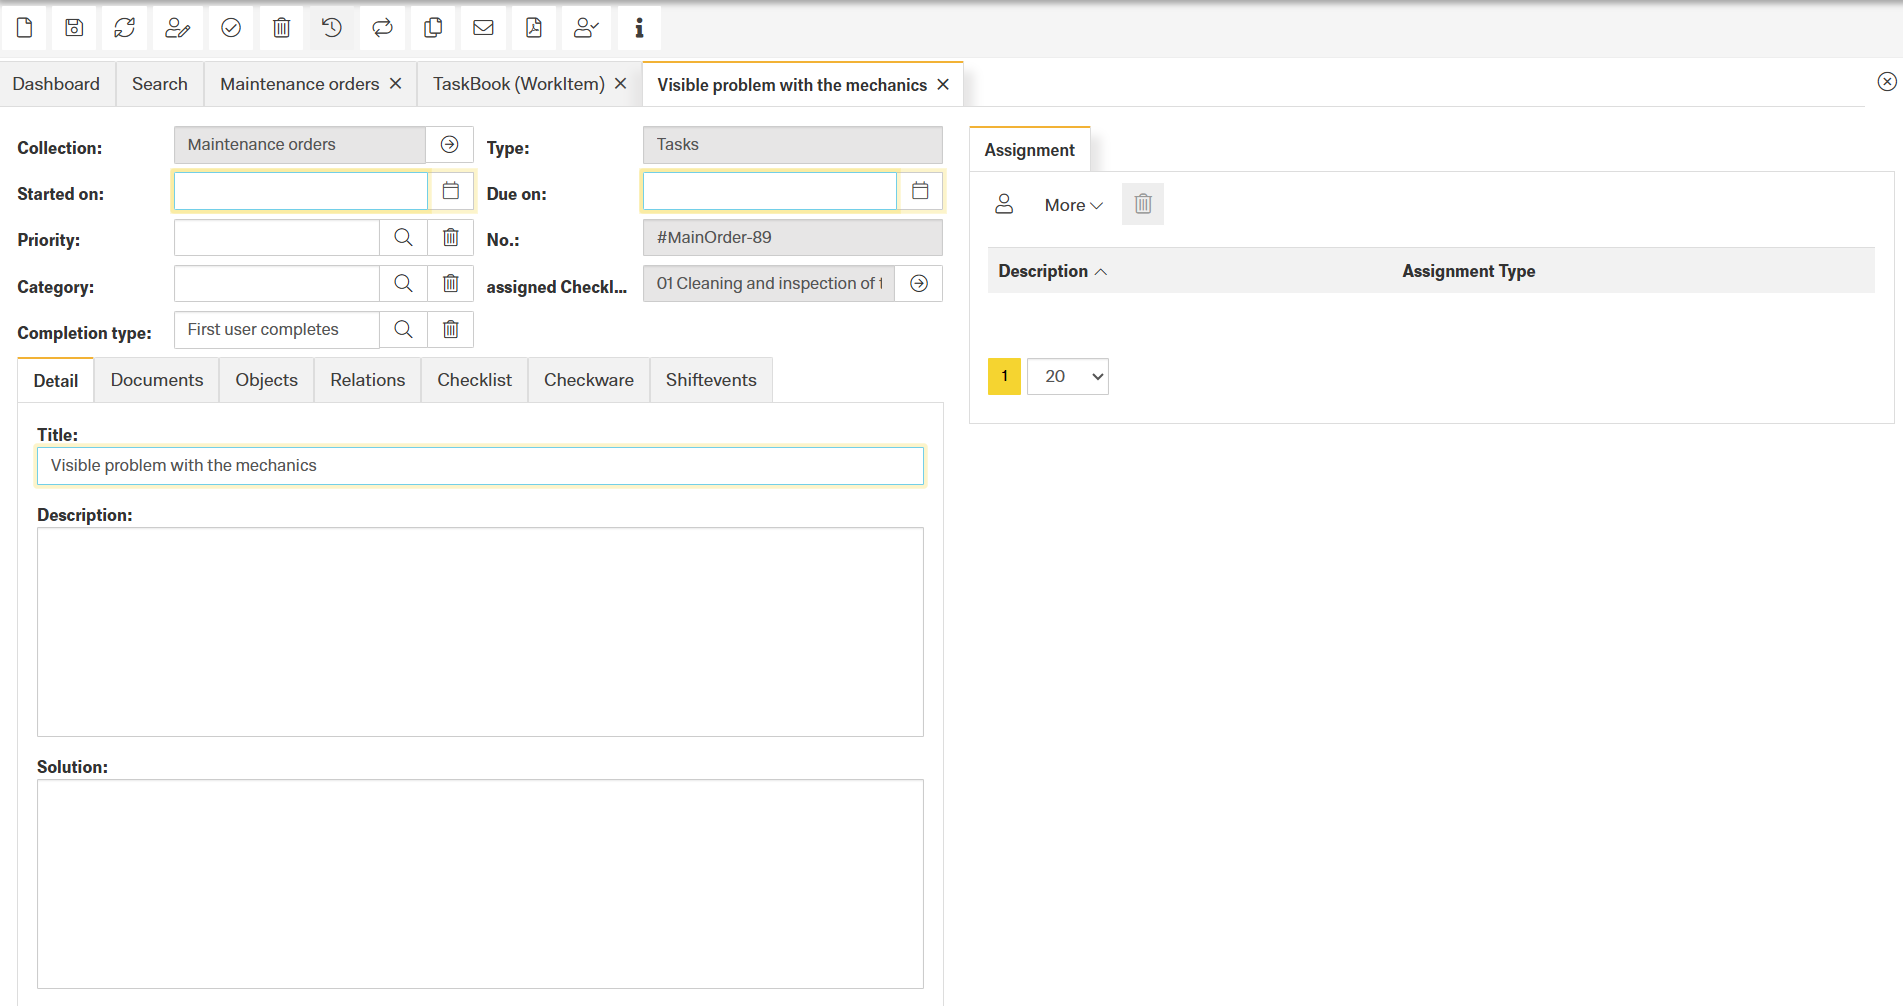Screen dimensions: 1903x1006
Task: Click the history clock toolbar icon
Action: coord(332,28)
